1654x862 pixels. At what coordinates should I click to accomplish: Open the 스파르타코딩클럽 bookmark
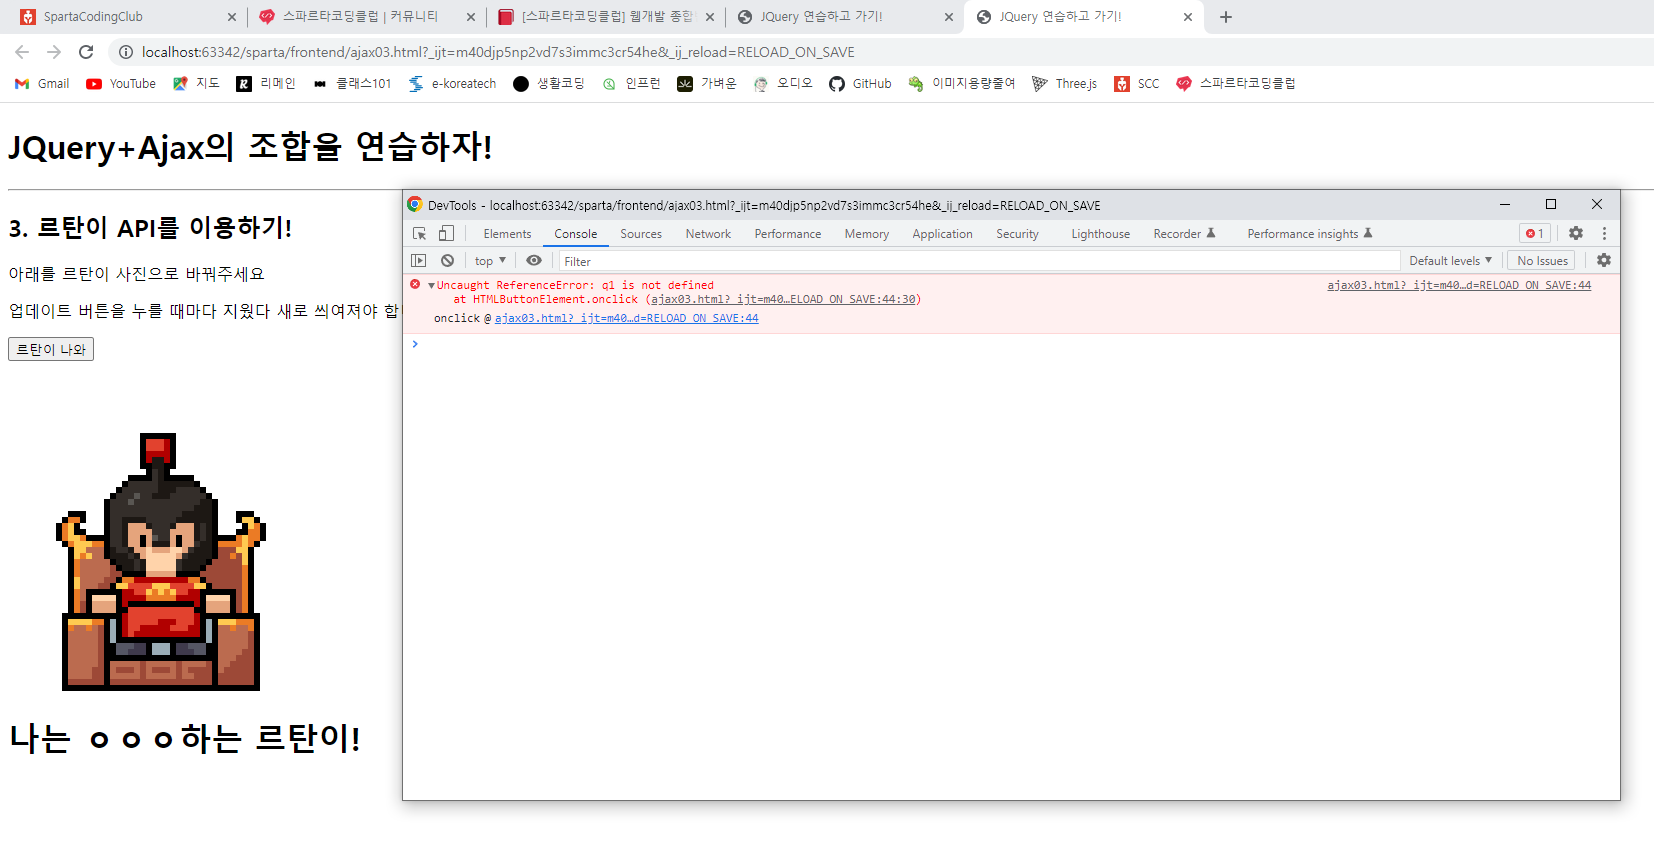(1236, 84)
